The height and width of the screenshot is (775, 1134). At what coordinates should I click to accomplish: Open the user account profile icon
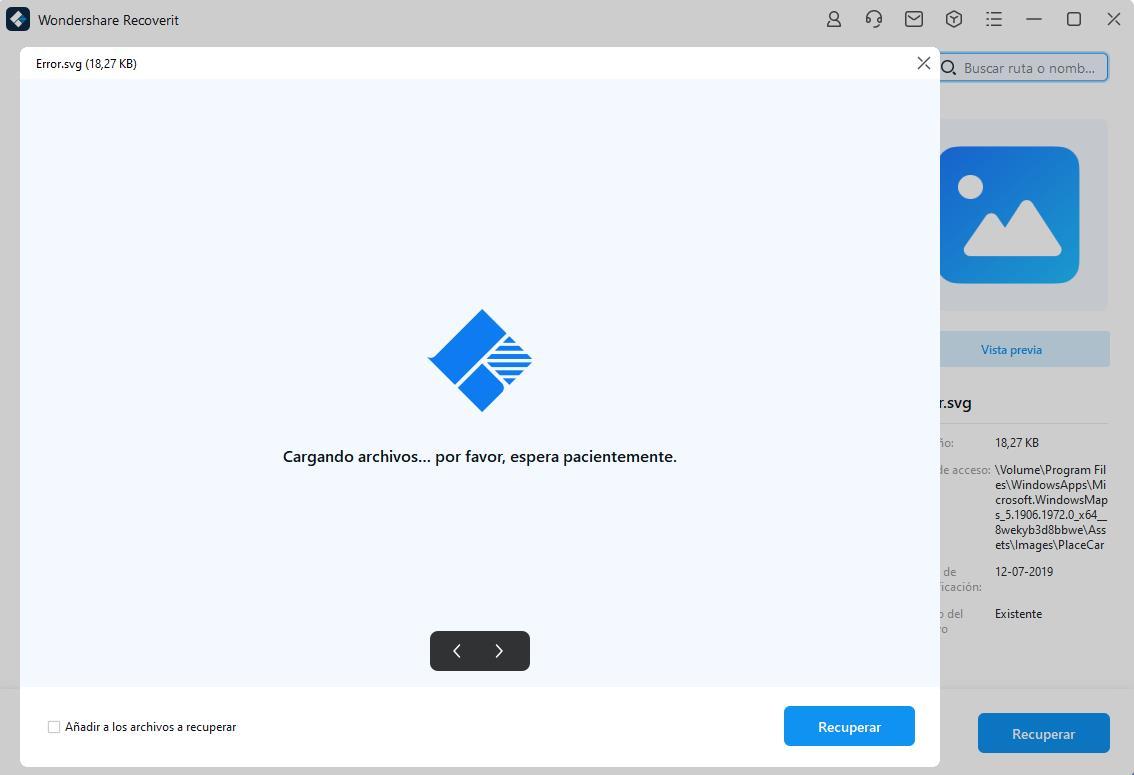[x=833, y=19]
